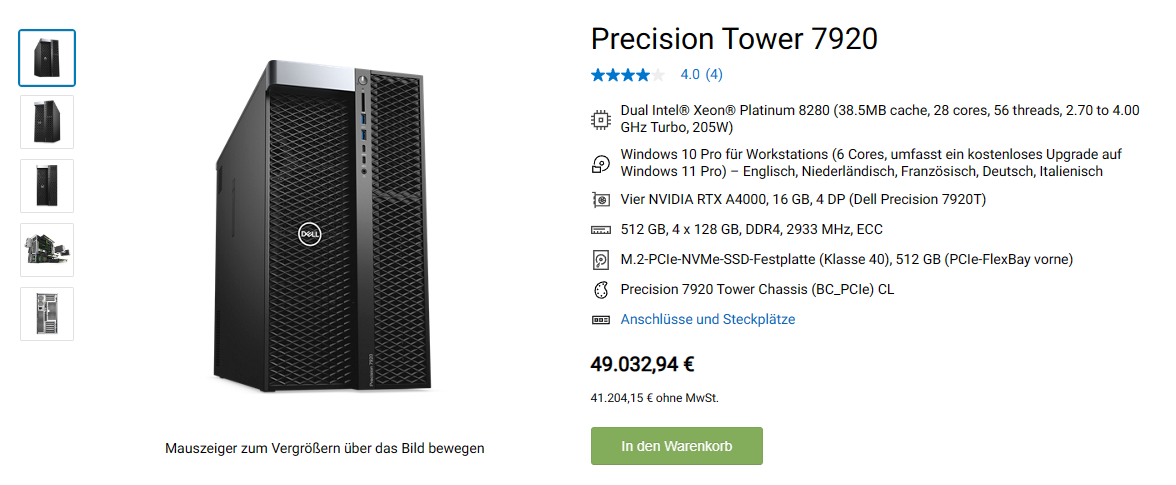Show the fifth rear-view tower thumbnail
The width and height of the screenshot is (1176, 485).
tap(47, 314)
